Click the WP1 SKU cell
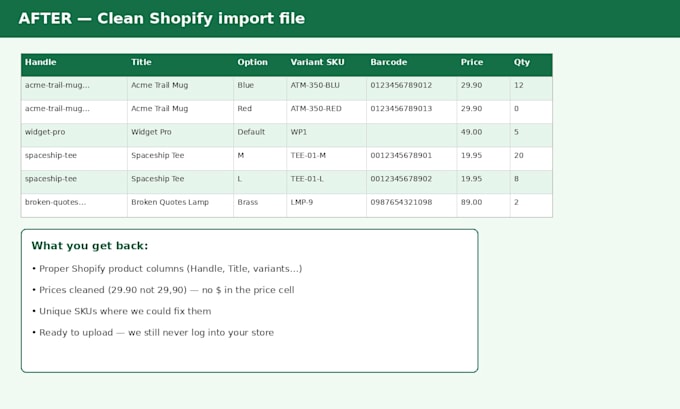This screenshot has width=680, height=409. tap(327, 135)
